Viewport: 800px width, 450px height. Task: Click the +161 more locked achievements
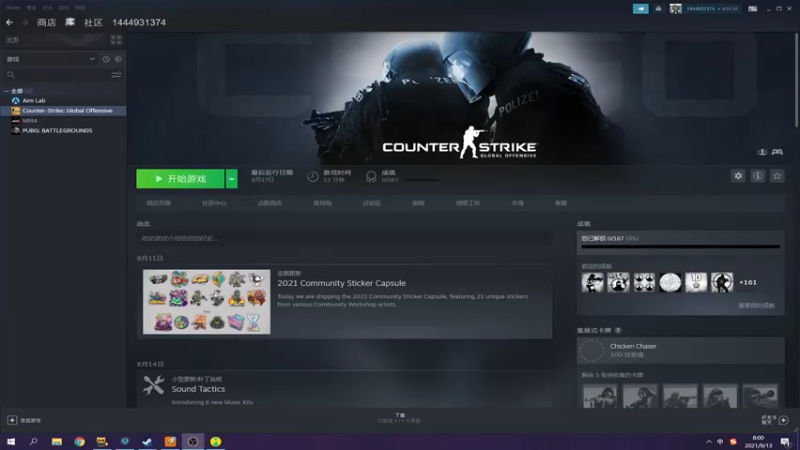[748, 283]
